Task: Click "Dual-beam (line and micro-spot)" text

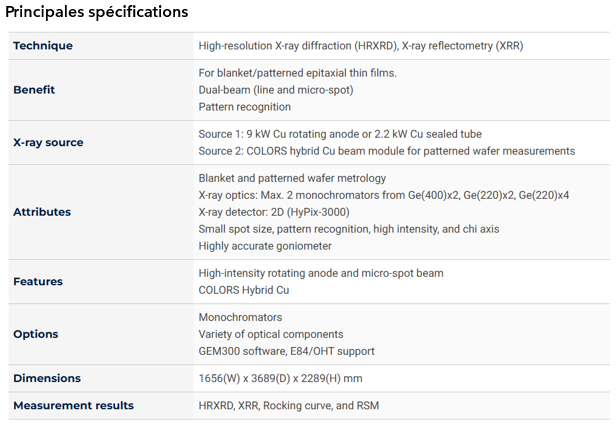Action: click(x=276, y=90)
